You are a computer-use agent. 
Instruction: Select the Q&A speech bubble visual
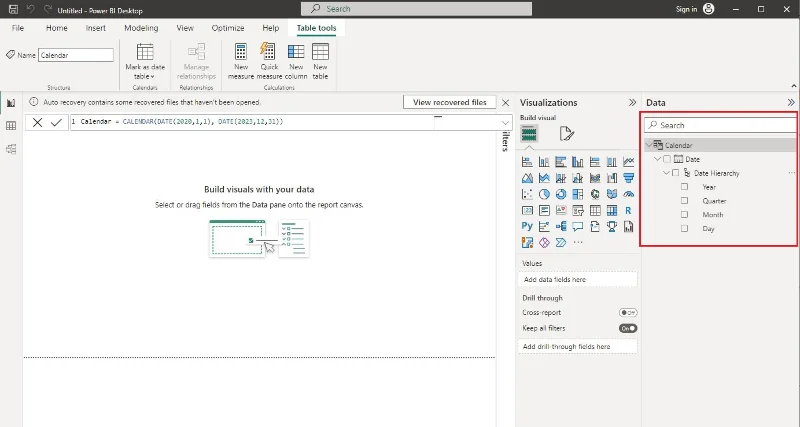coord(578,226)
